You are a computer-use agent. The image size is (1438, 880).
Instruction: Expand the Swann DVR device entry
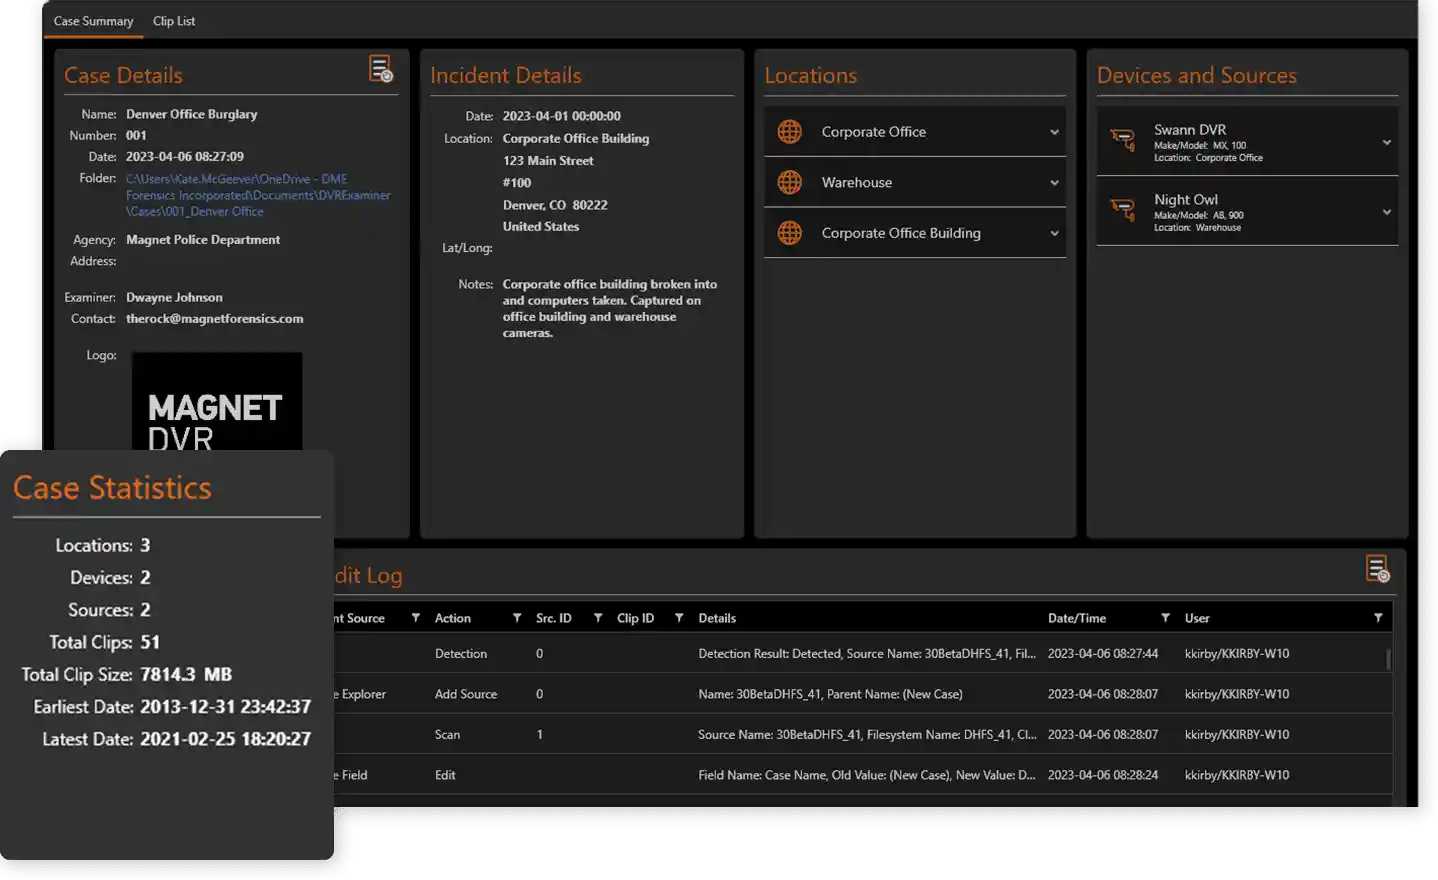(1387, 142)
